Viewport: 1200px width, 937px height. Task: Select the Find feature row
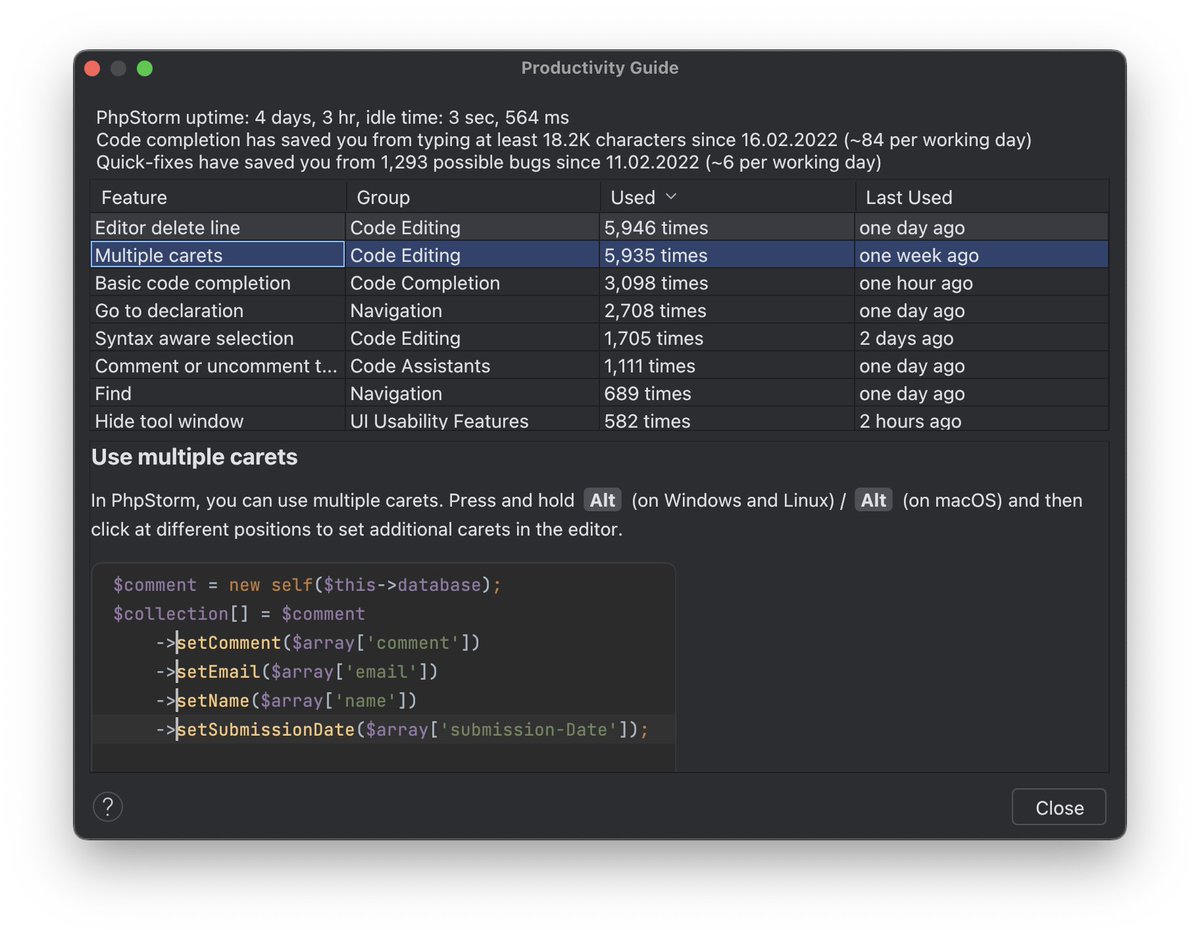(x=600, y=394)
